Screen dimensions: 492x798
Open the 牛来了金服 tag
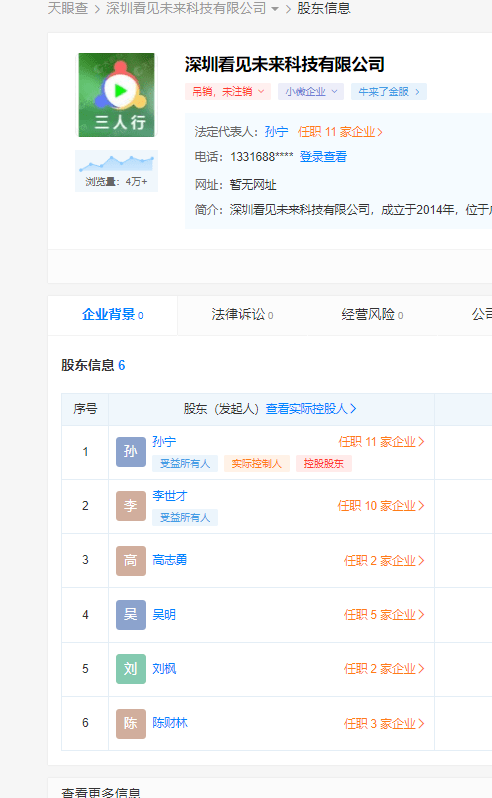pos(389,92)
